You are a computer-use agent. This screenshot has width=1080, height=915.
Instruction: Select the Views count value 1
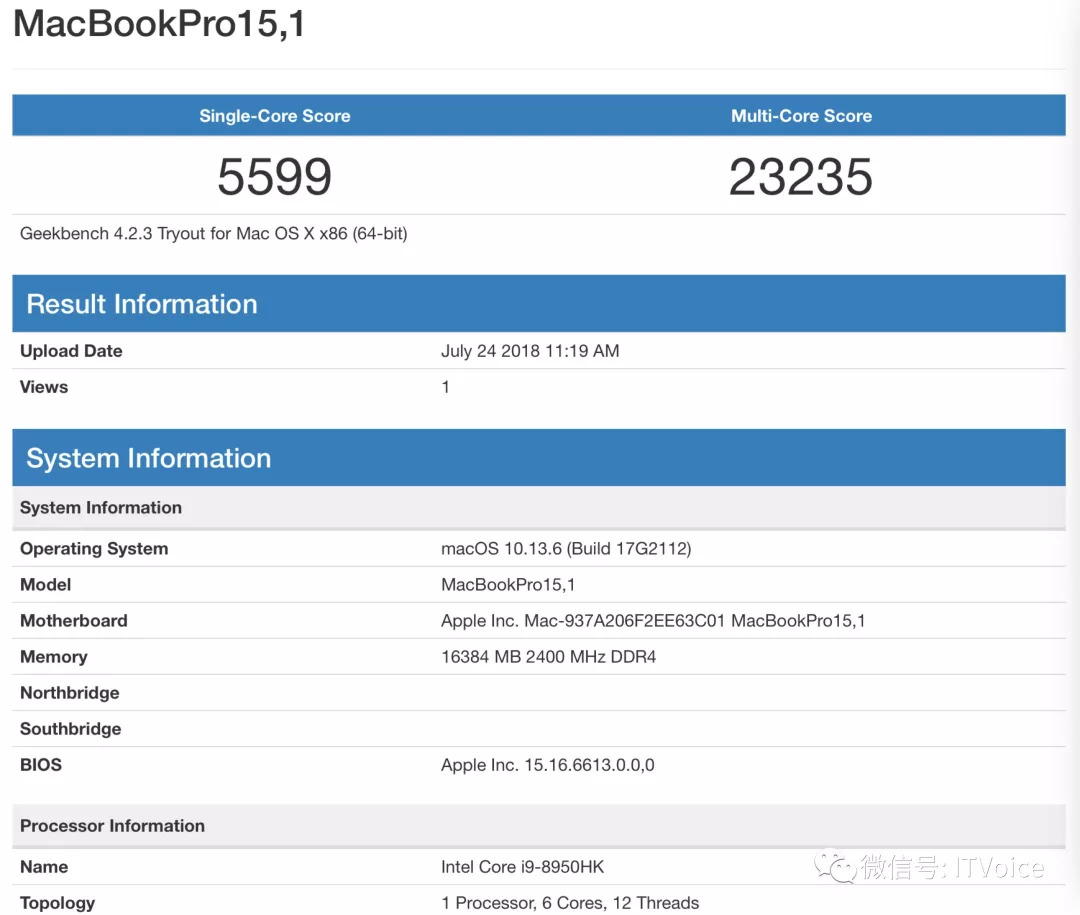coord(446,387)
